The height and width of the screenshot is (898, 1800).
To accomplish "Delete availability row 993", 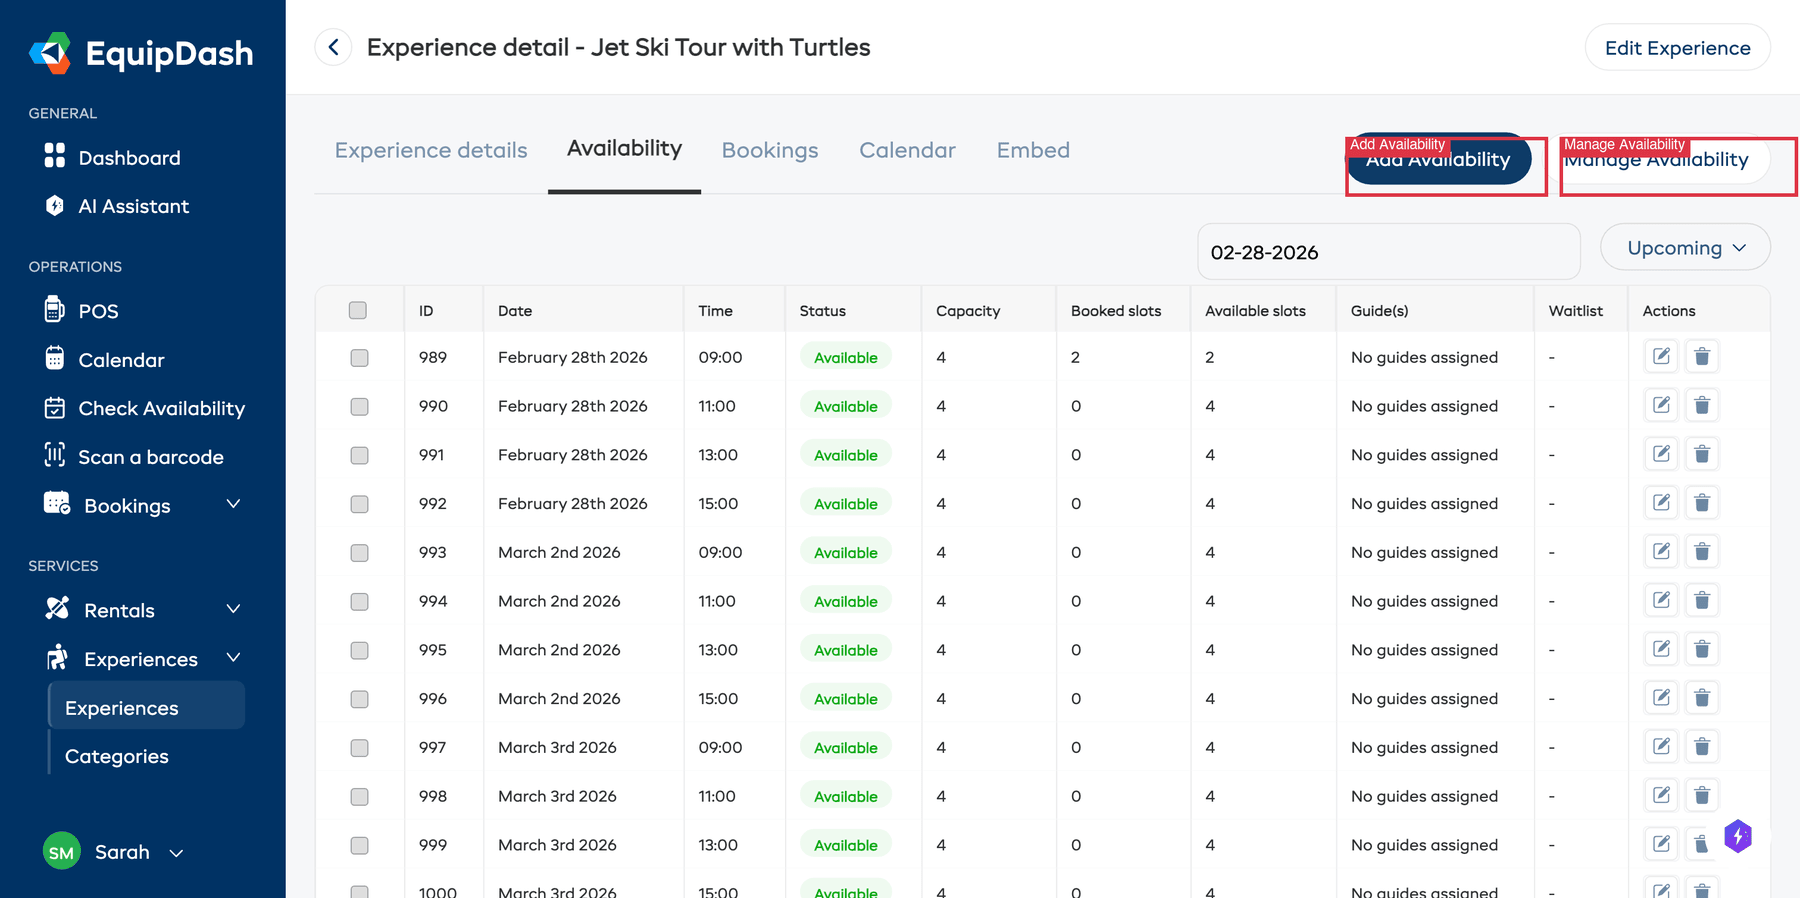I will click(x=1702, y=552).
